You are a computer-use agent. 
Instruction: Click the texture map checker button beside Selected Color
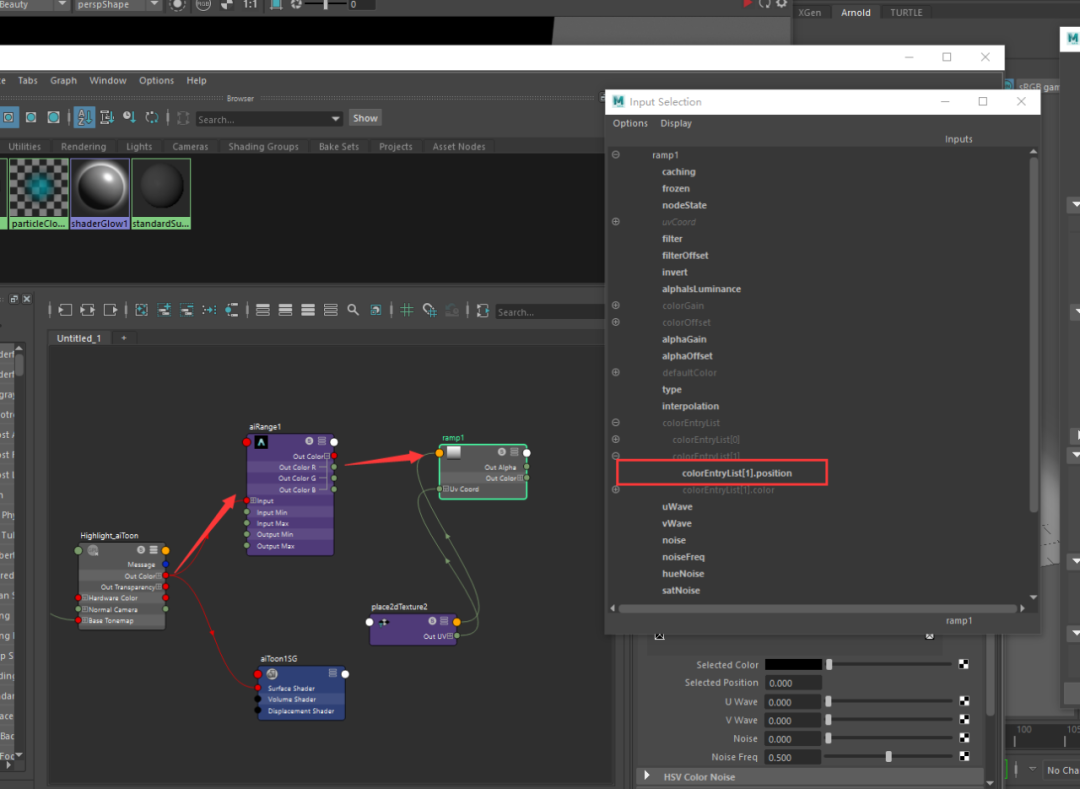[964, 664]
